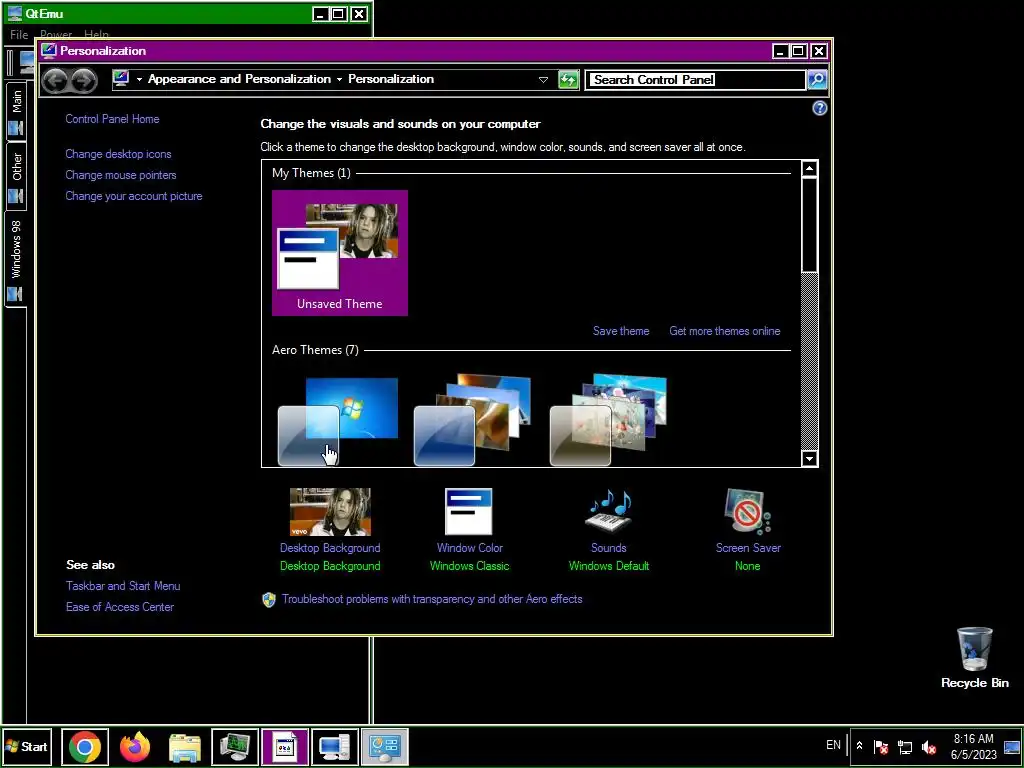Open Google Chrome from the taskbar
The width and height of the screenshot is (1024, 768).
(x=85, y=747)
